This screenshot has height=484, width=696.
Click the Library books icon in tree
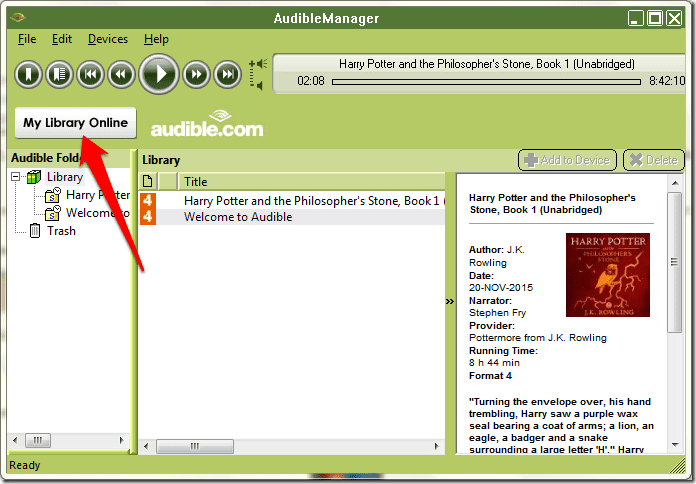(34, 177)
